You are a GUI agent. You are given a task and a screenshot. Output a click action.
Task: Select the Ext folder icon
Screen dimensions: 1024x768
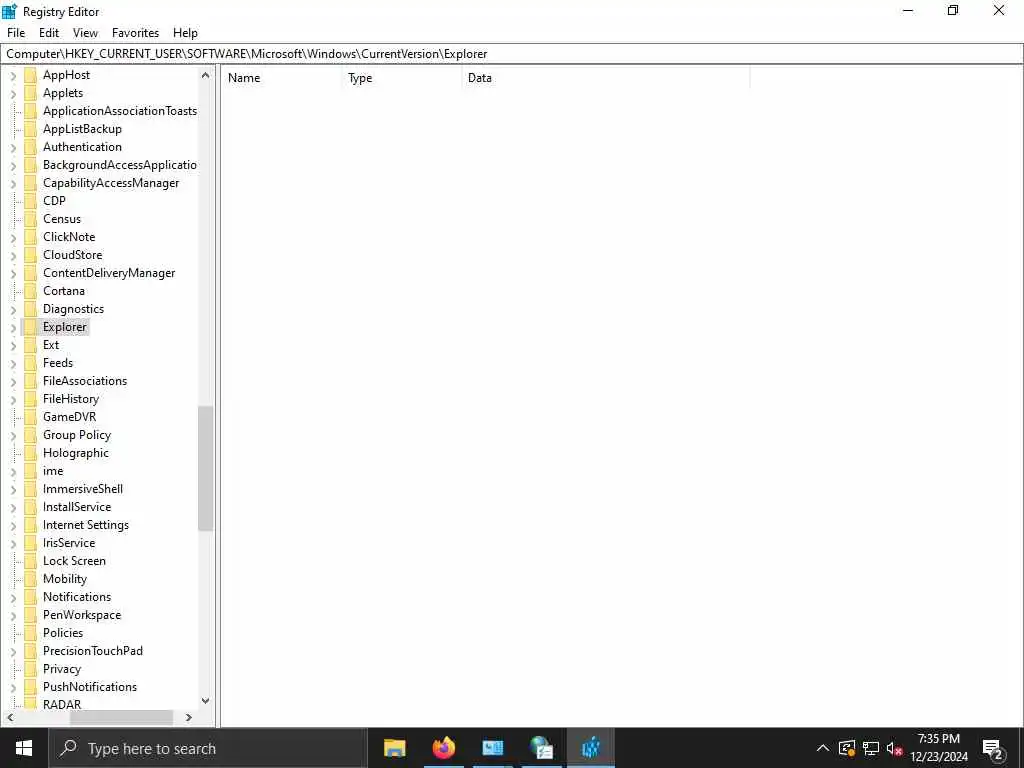coord(30,345)
